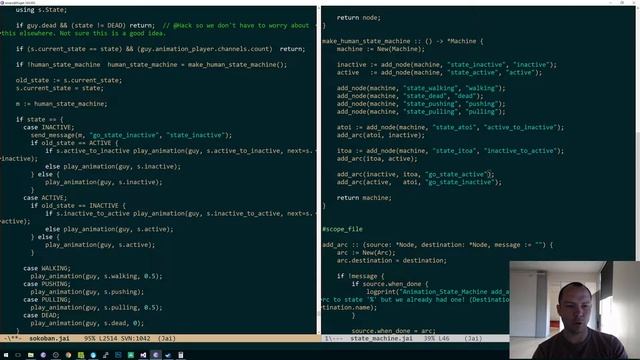The height and width of the screenshot is (360, 640).
Task: Click 'play_animation(guy, s.dead, 0);' line
Action: 87,323
